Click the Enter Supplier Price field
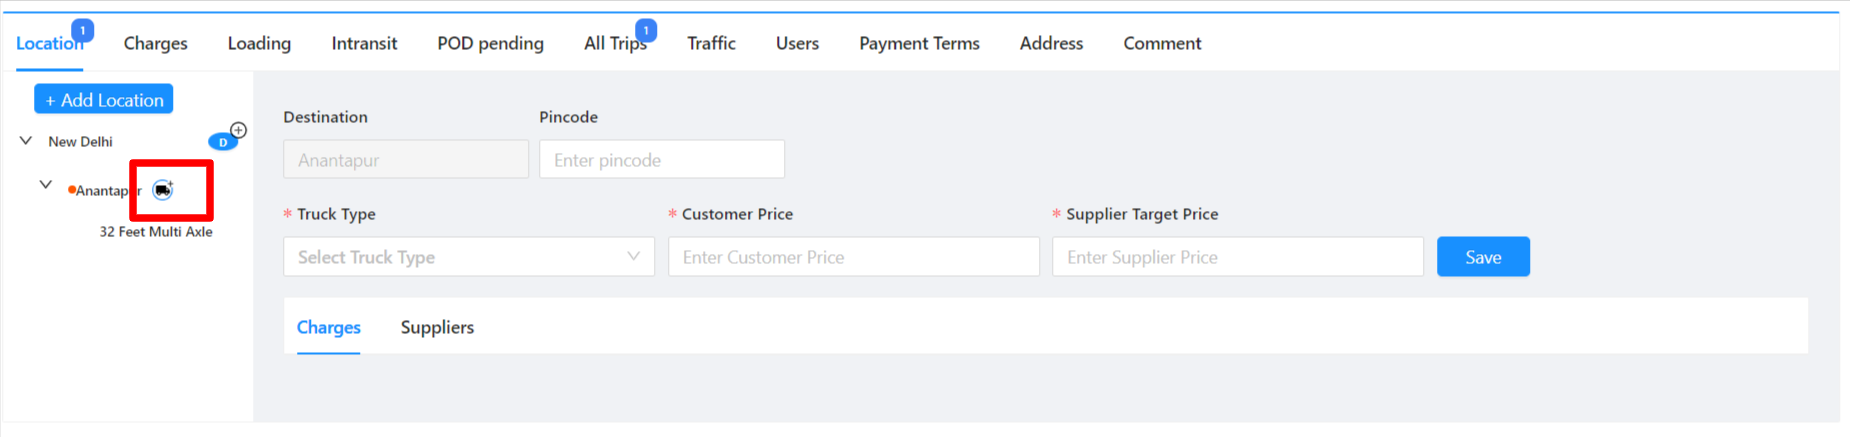 [x=1237, y=257]
